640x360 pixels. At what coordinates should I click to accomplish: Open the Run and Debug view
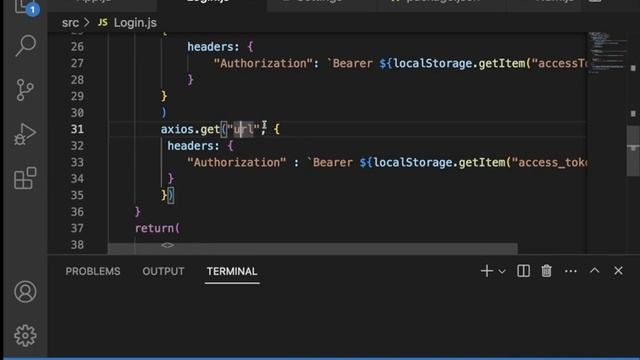tap(25, 134)
